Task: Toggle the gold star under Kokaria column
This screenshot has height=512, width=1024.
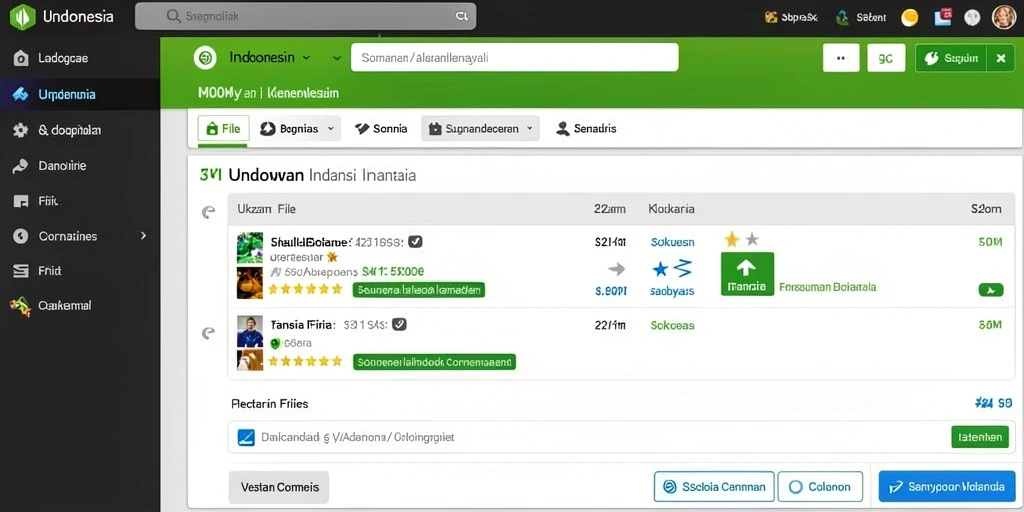Action: (x=732, y=240)
